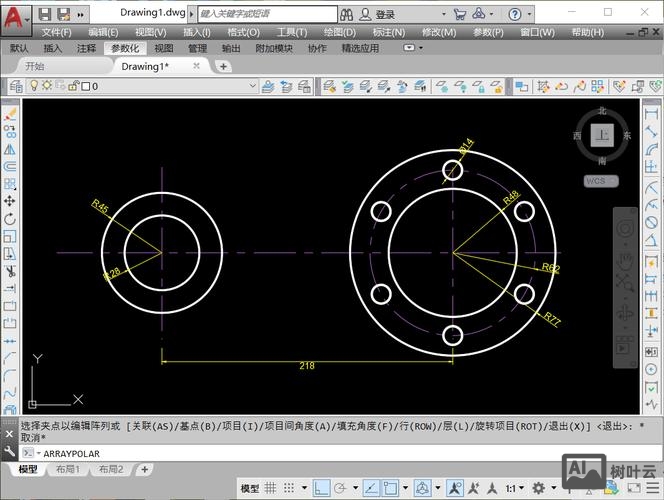The image size is (664, 500).
Task: Open the AutoCAD application menu button
Action: (16, 15)
